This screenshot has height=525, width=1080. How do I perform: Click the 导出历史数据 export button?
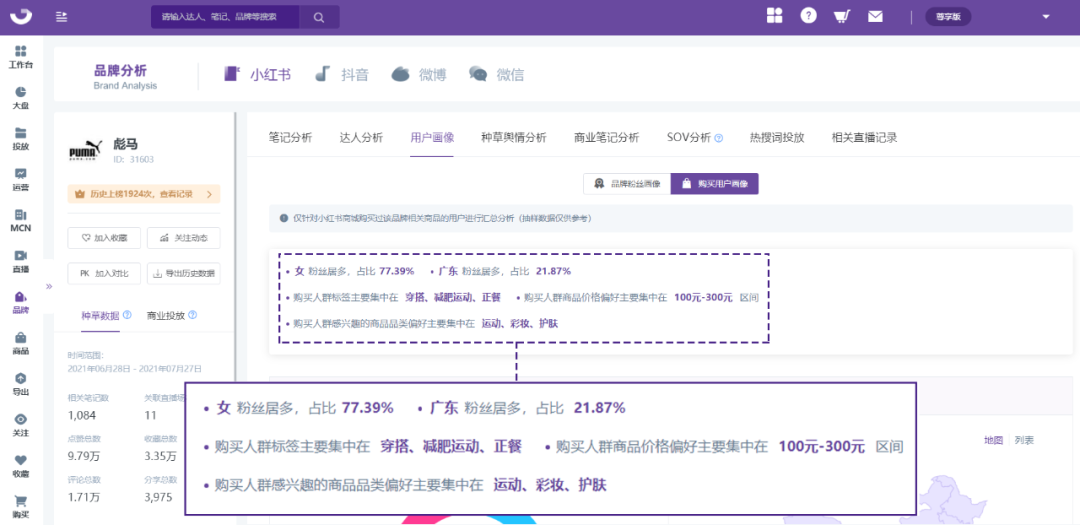pyautogui.click(x=183, y=273)
